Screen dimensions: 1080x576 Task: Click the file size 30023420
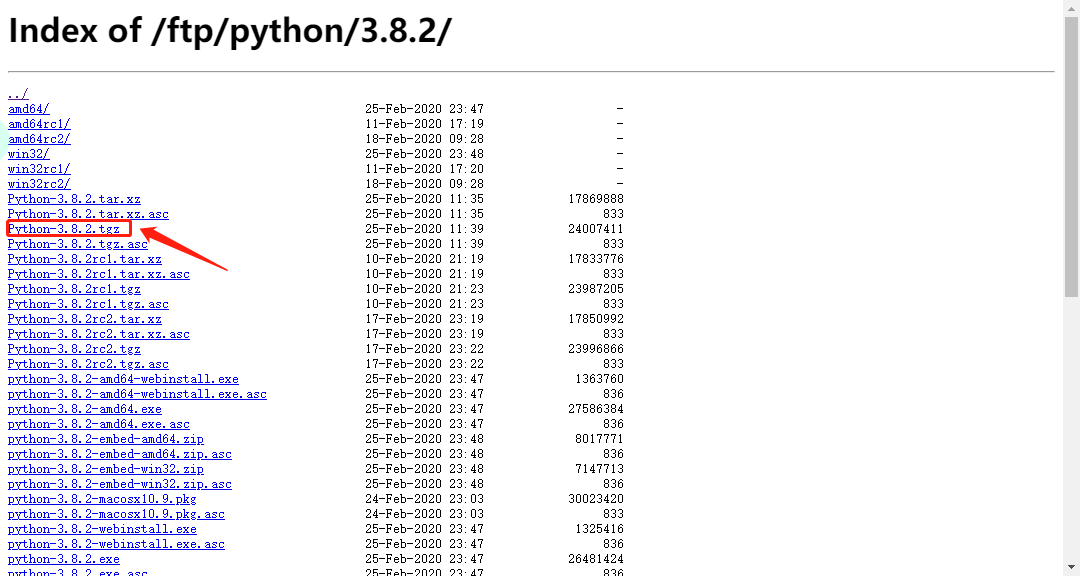(x=596, y=500)
